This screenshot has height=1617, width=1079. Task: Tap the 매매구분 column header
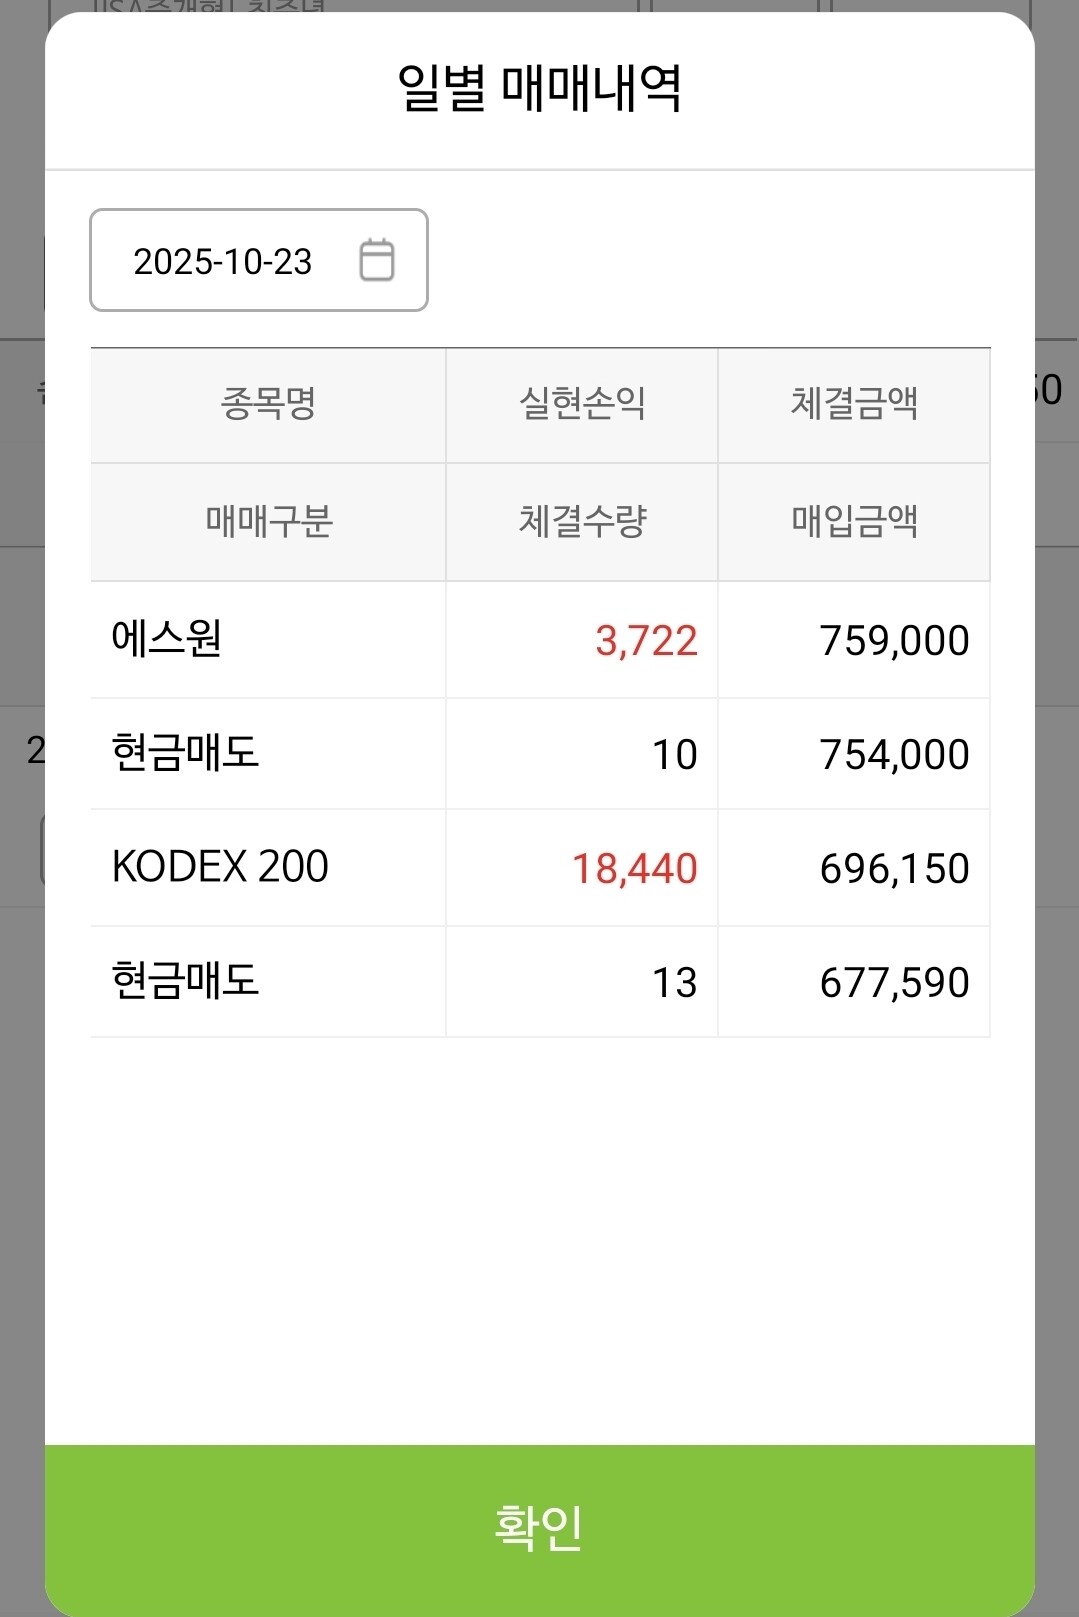pyautogui.click(x=268, y=521)
